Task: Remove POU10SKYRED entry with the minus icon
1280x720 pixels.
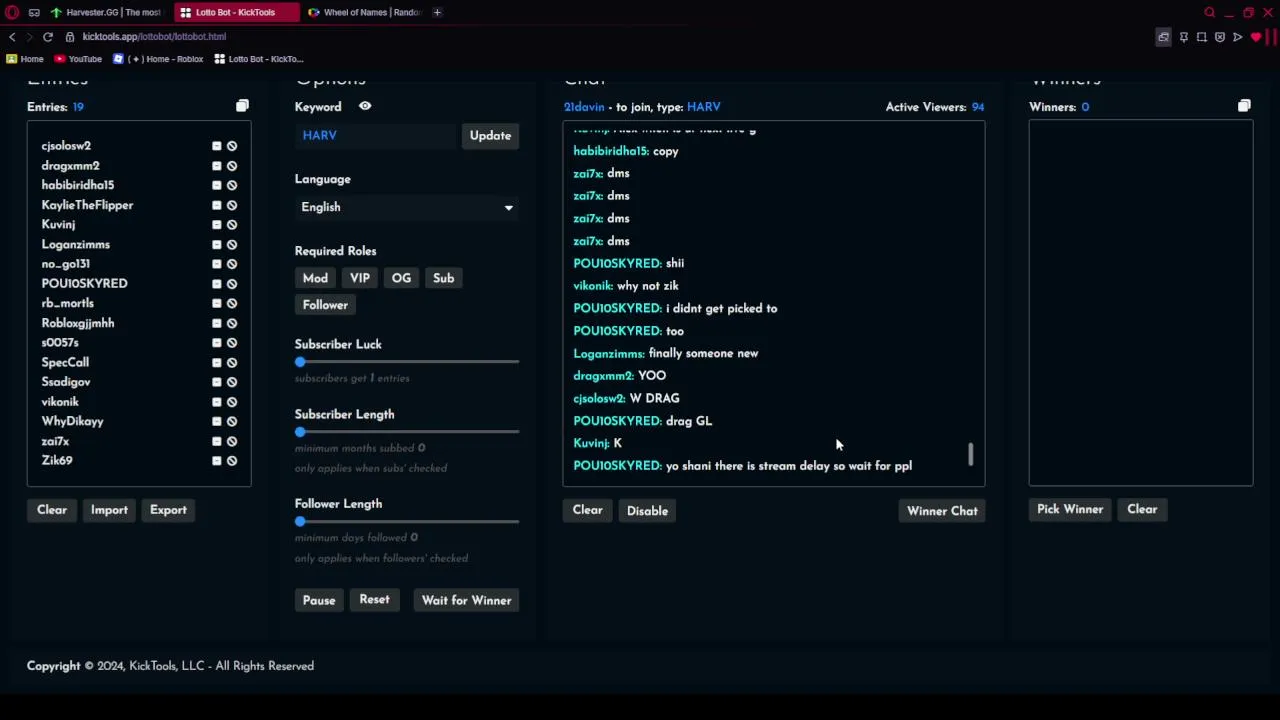Action: 216,284
